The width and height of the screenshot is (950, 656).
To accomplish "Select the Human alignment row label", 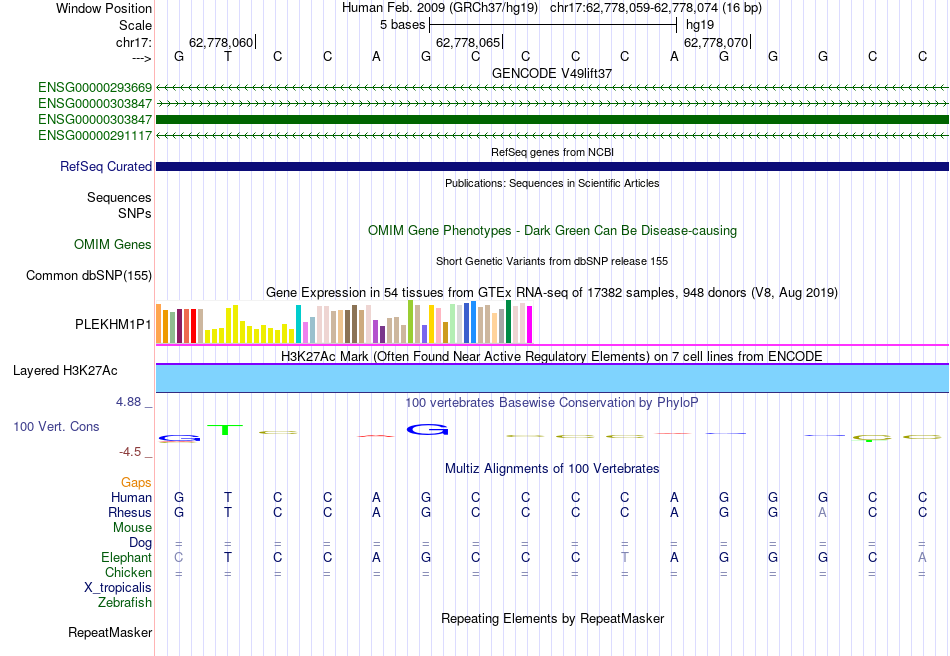I will click(131, 497).
